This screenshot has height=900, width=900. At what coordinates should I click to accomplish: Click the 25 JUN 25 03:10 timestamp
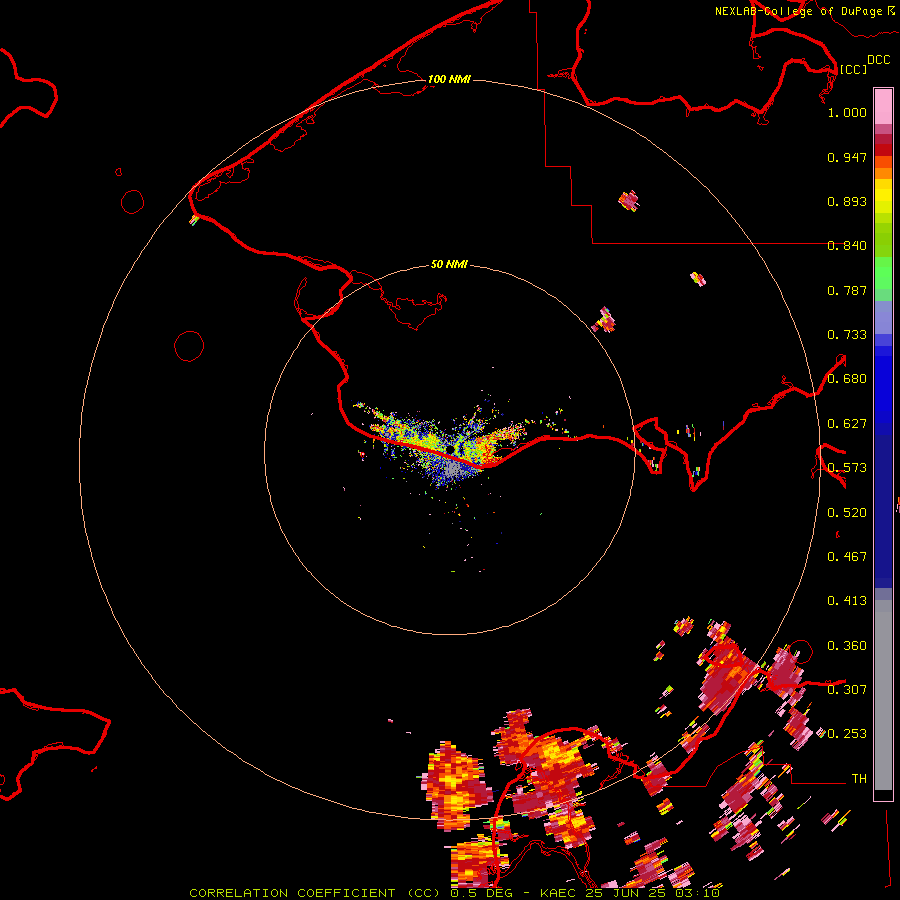click(653, 893)
